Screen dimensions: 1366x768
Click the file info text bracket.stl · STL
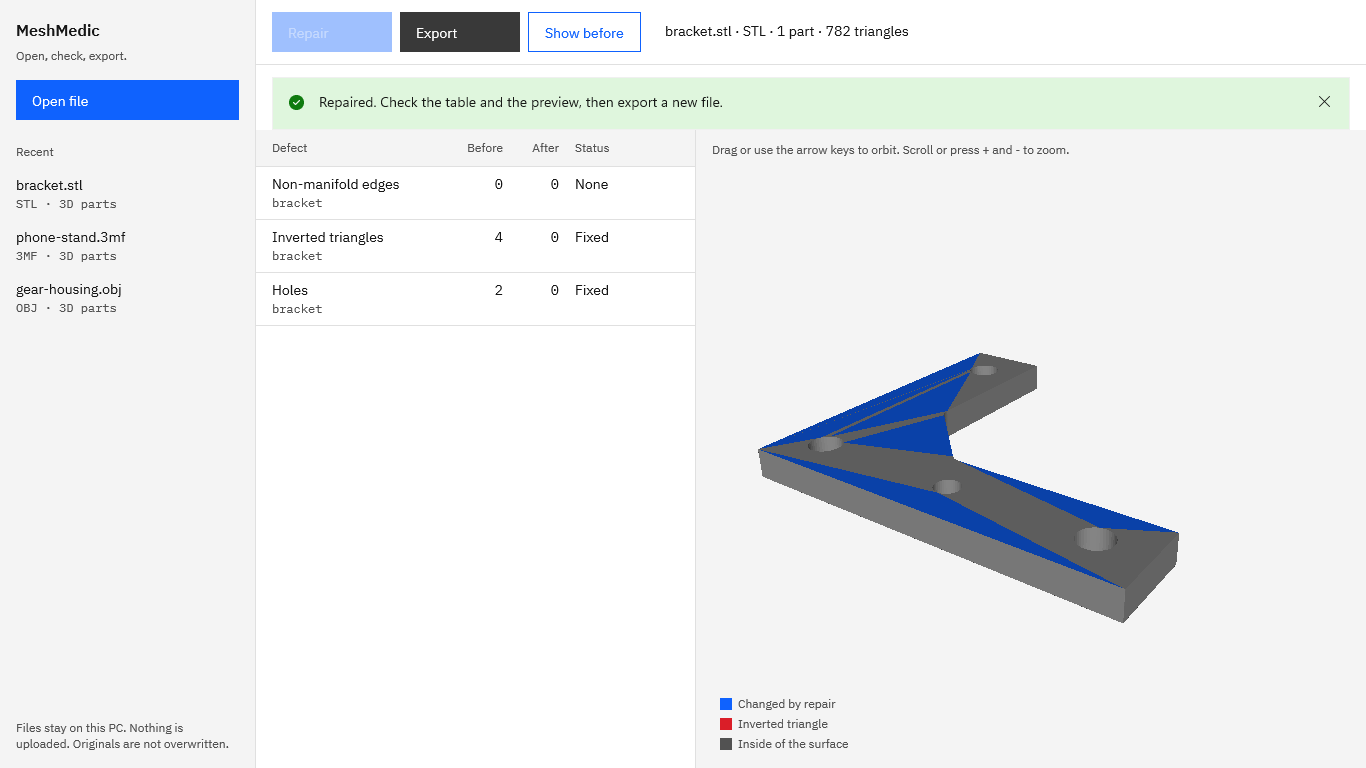point(787,31)
